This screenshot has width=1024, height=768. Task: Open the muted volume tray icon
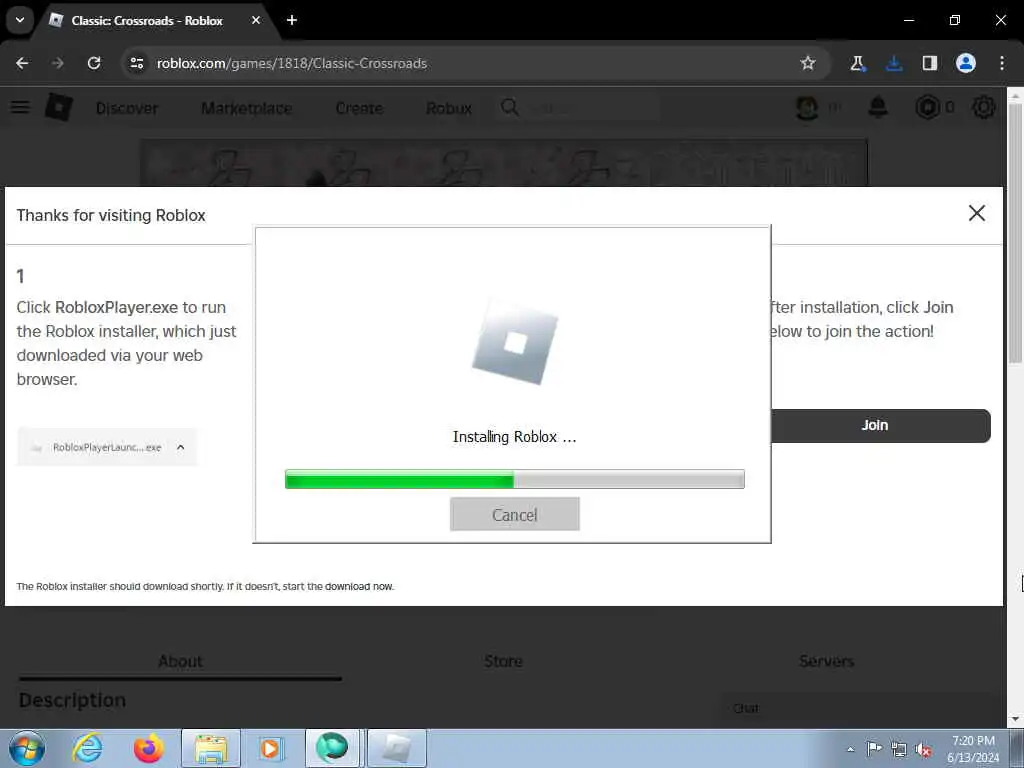coord(923,749)
